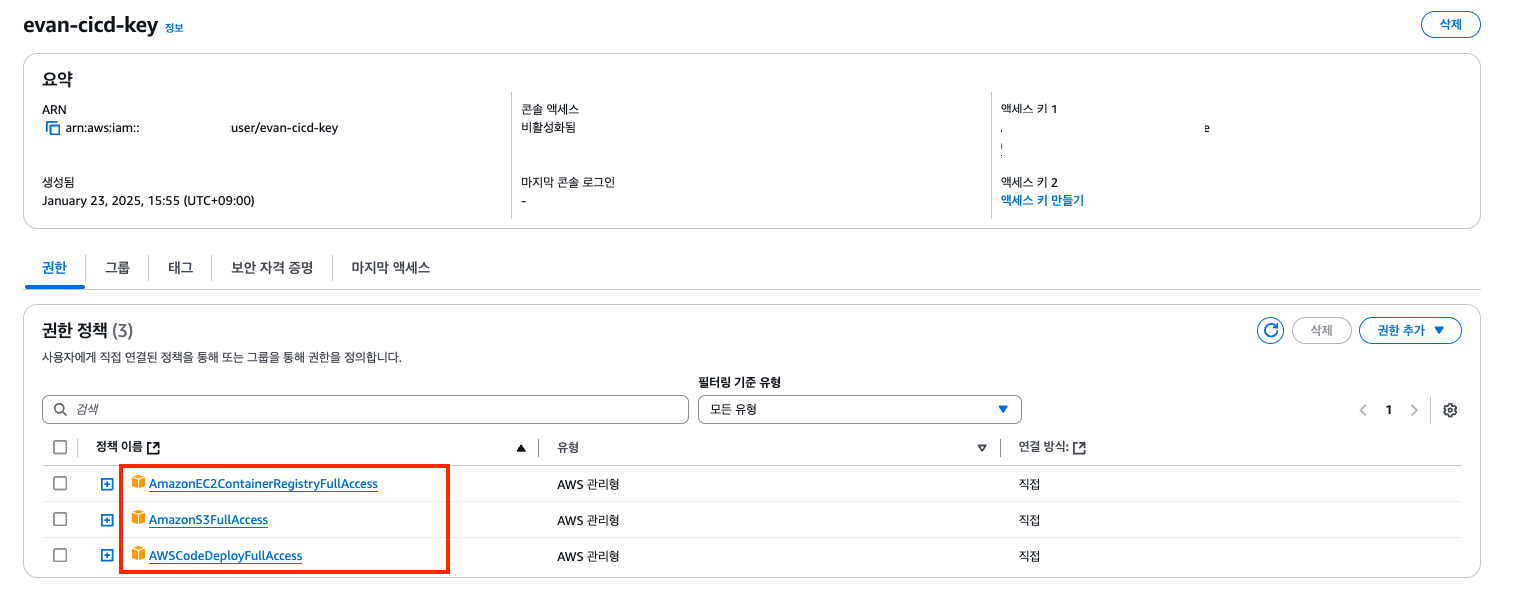1532x591 pixels.
Task: Click external link icon next to 연결 방식 header
Action: (x=1079, y=448)
